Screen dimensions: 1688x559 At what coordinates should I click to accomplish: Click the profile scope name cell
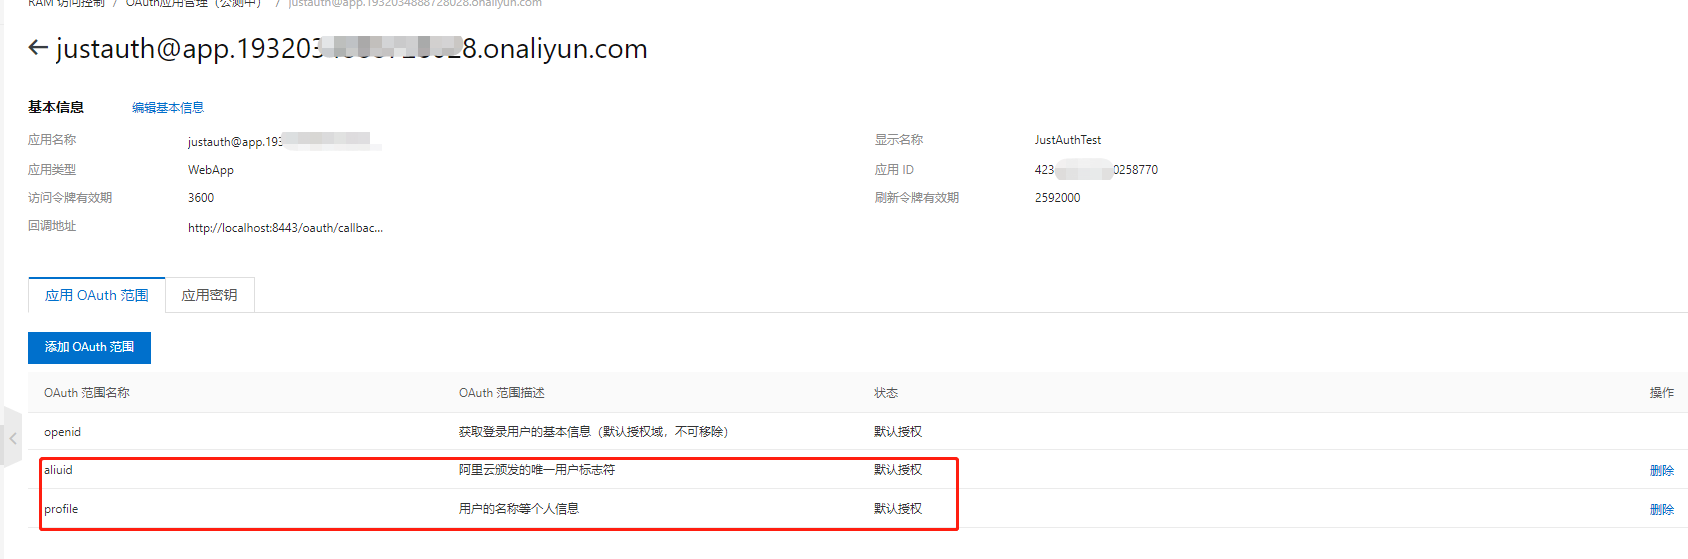click(x=61, y=509)
